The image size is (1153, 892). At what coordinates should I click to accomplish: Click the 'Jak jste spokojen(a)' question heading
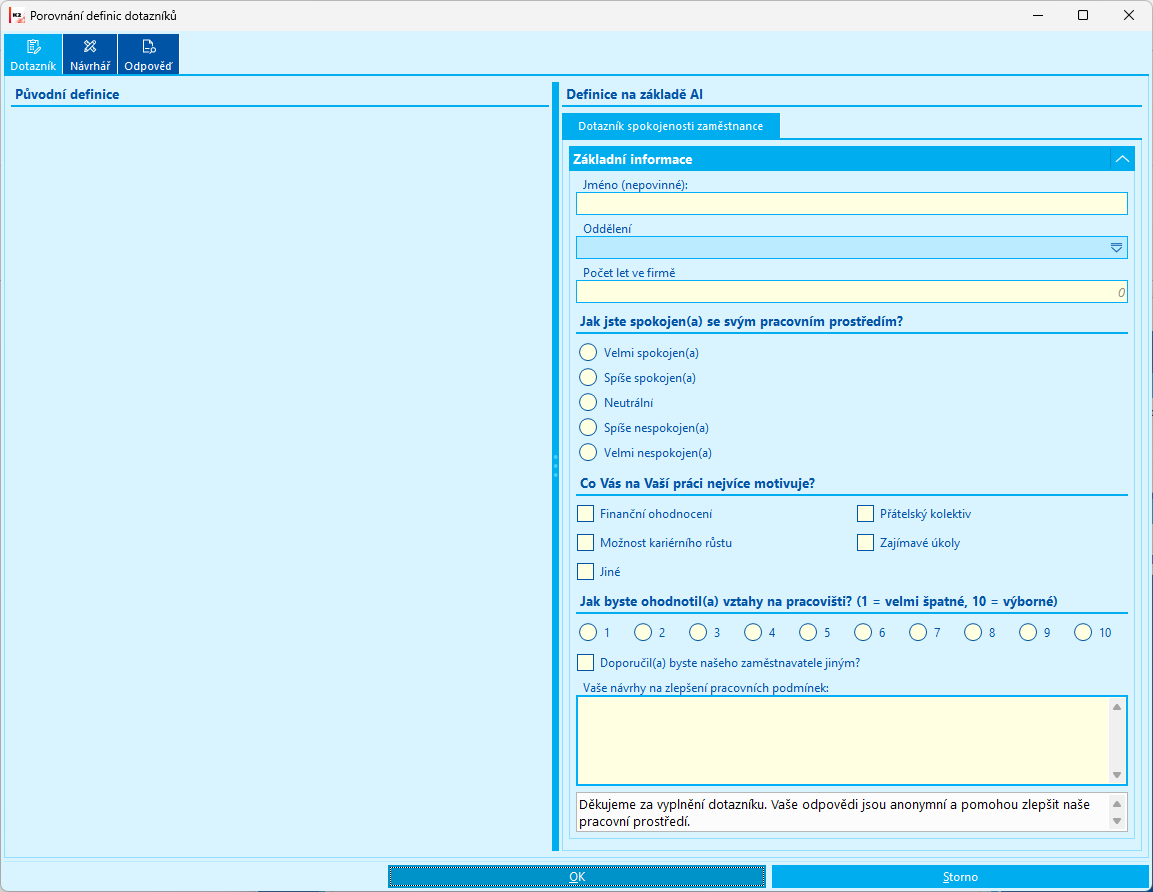[x=741, y=321]
